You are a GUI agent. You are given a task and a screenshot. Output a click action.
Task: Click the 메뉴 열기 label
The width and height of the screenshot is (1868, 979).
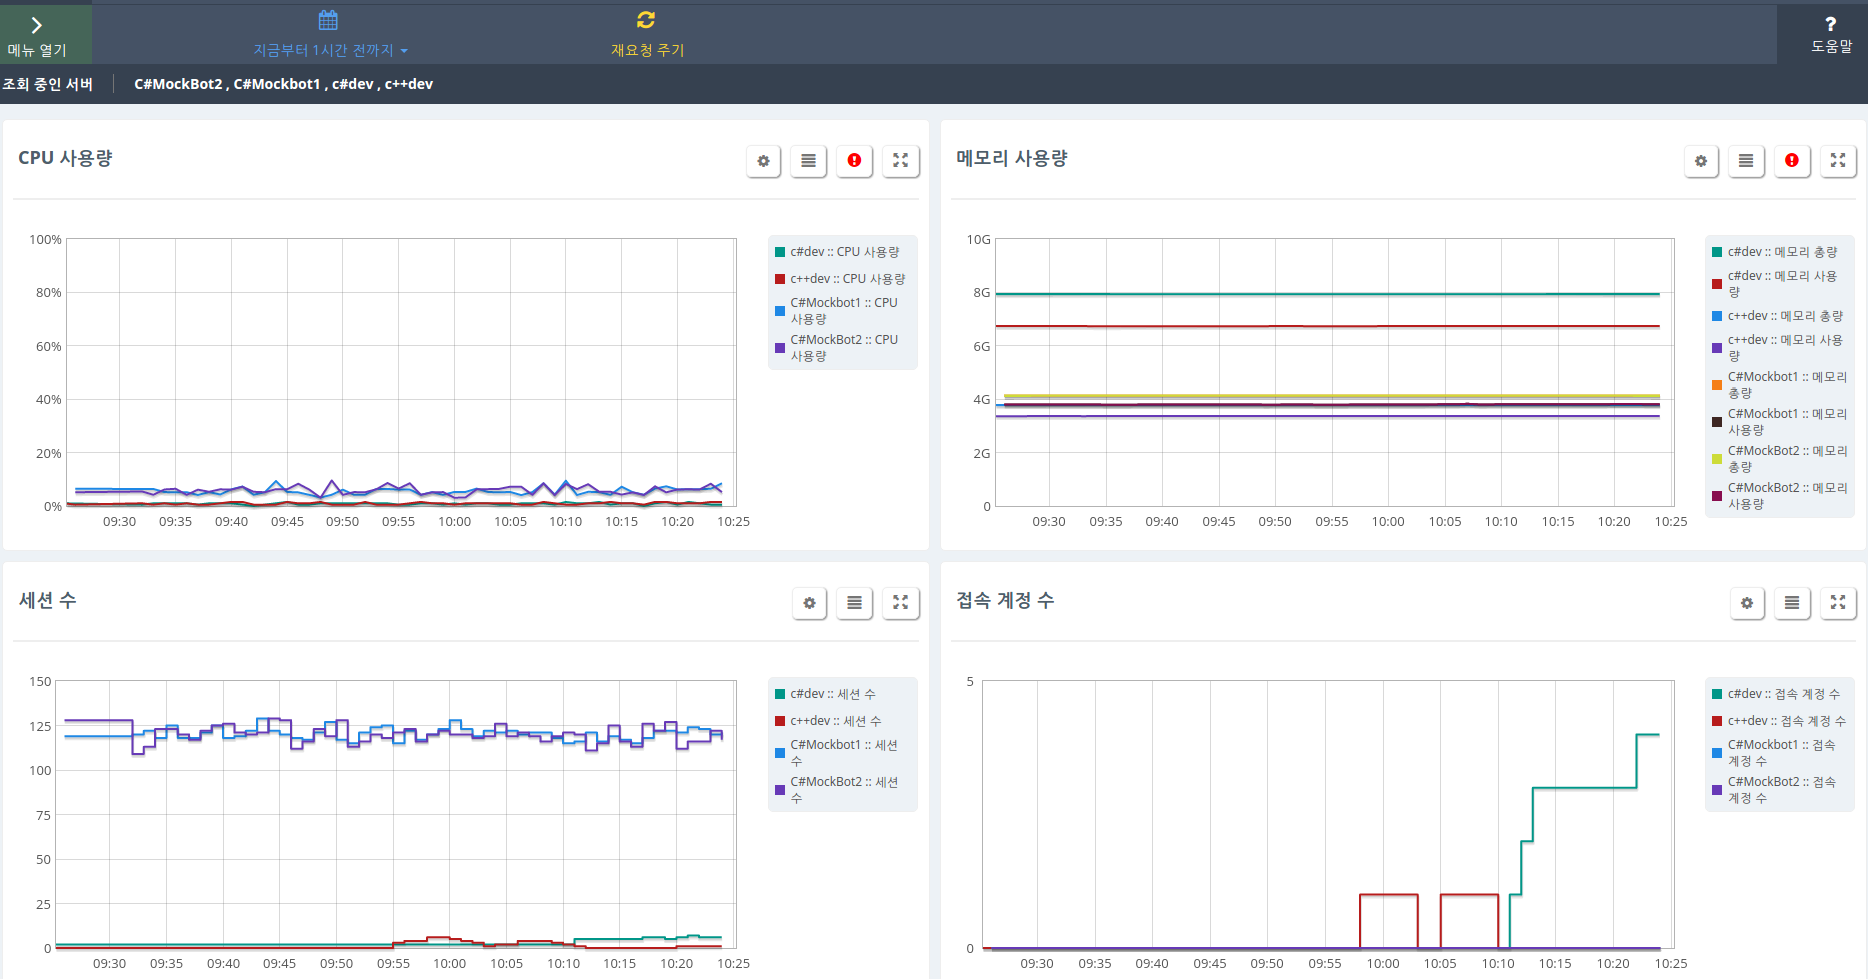tap(37, 50)
